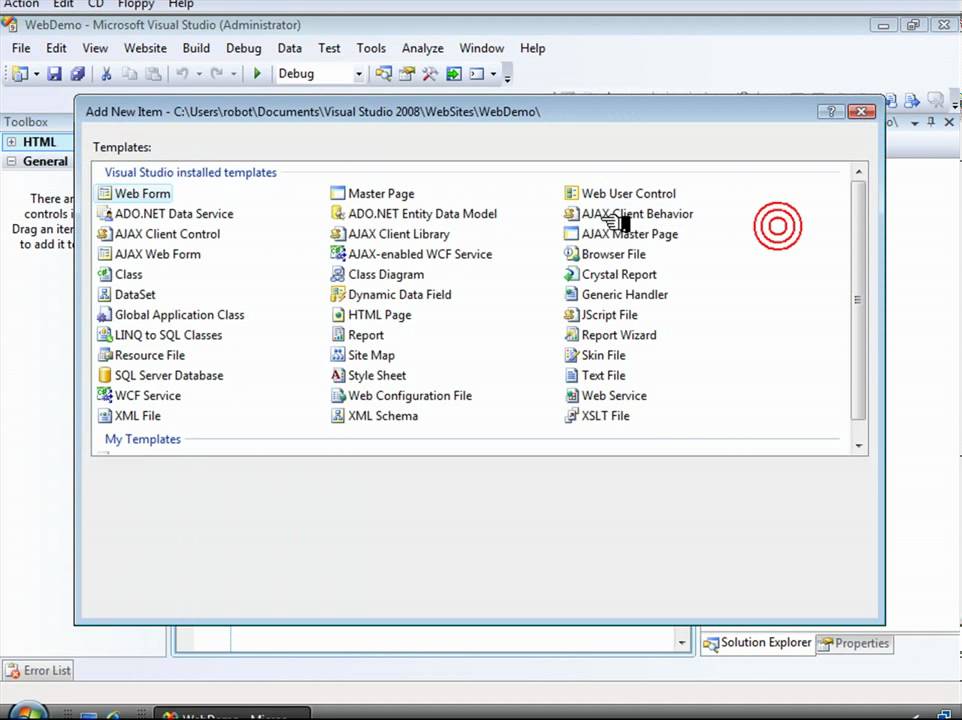
Task: Select XML File template
Action: click(129, 416)
